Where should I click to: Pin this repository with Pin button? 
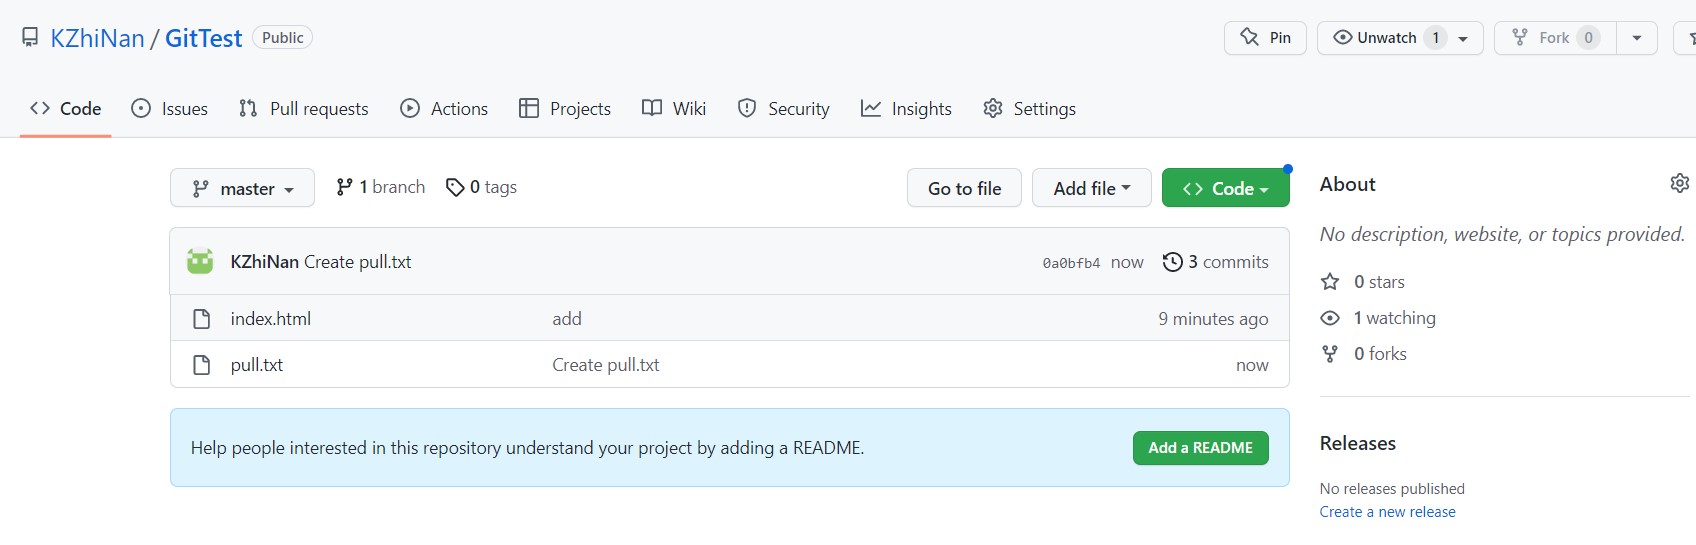click(1265, 38)
